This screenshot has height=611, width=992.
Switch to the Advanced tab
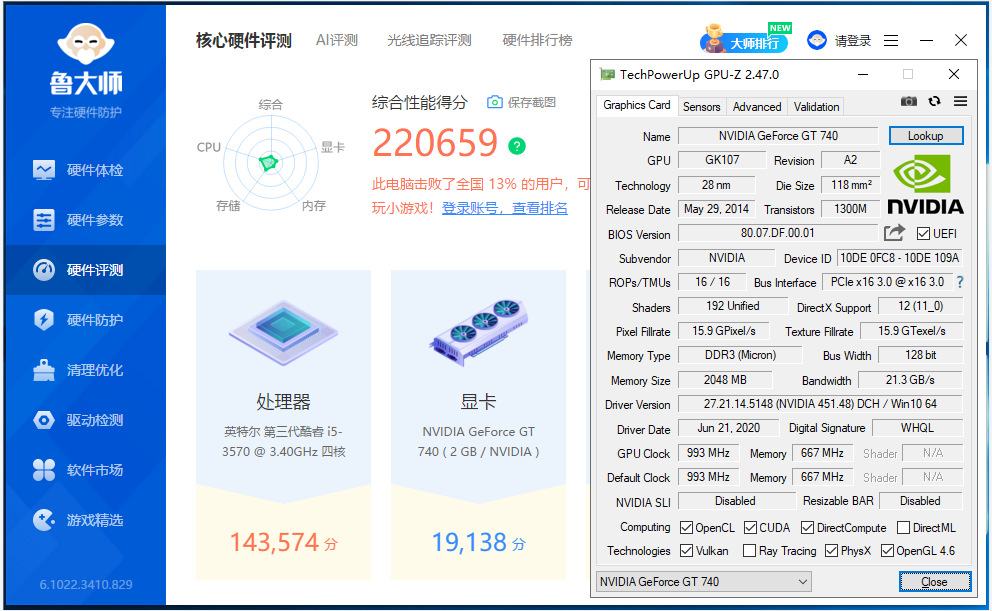[757, 107]
